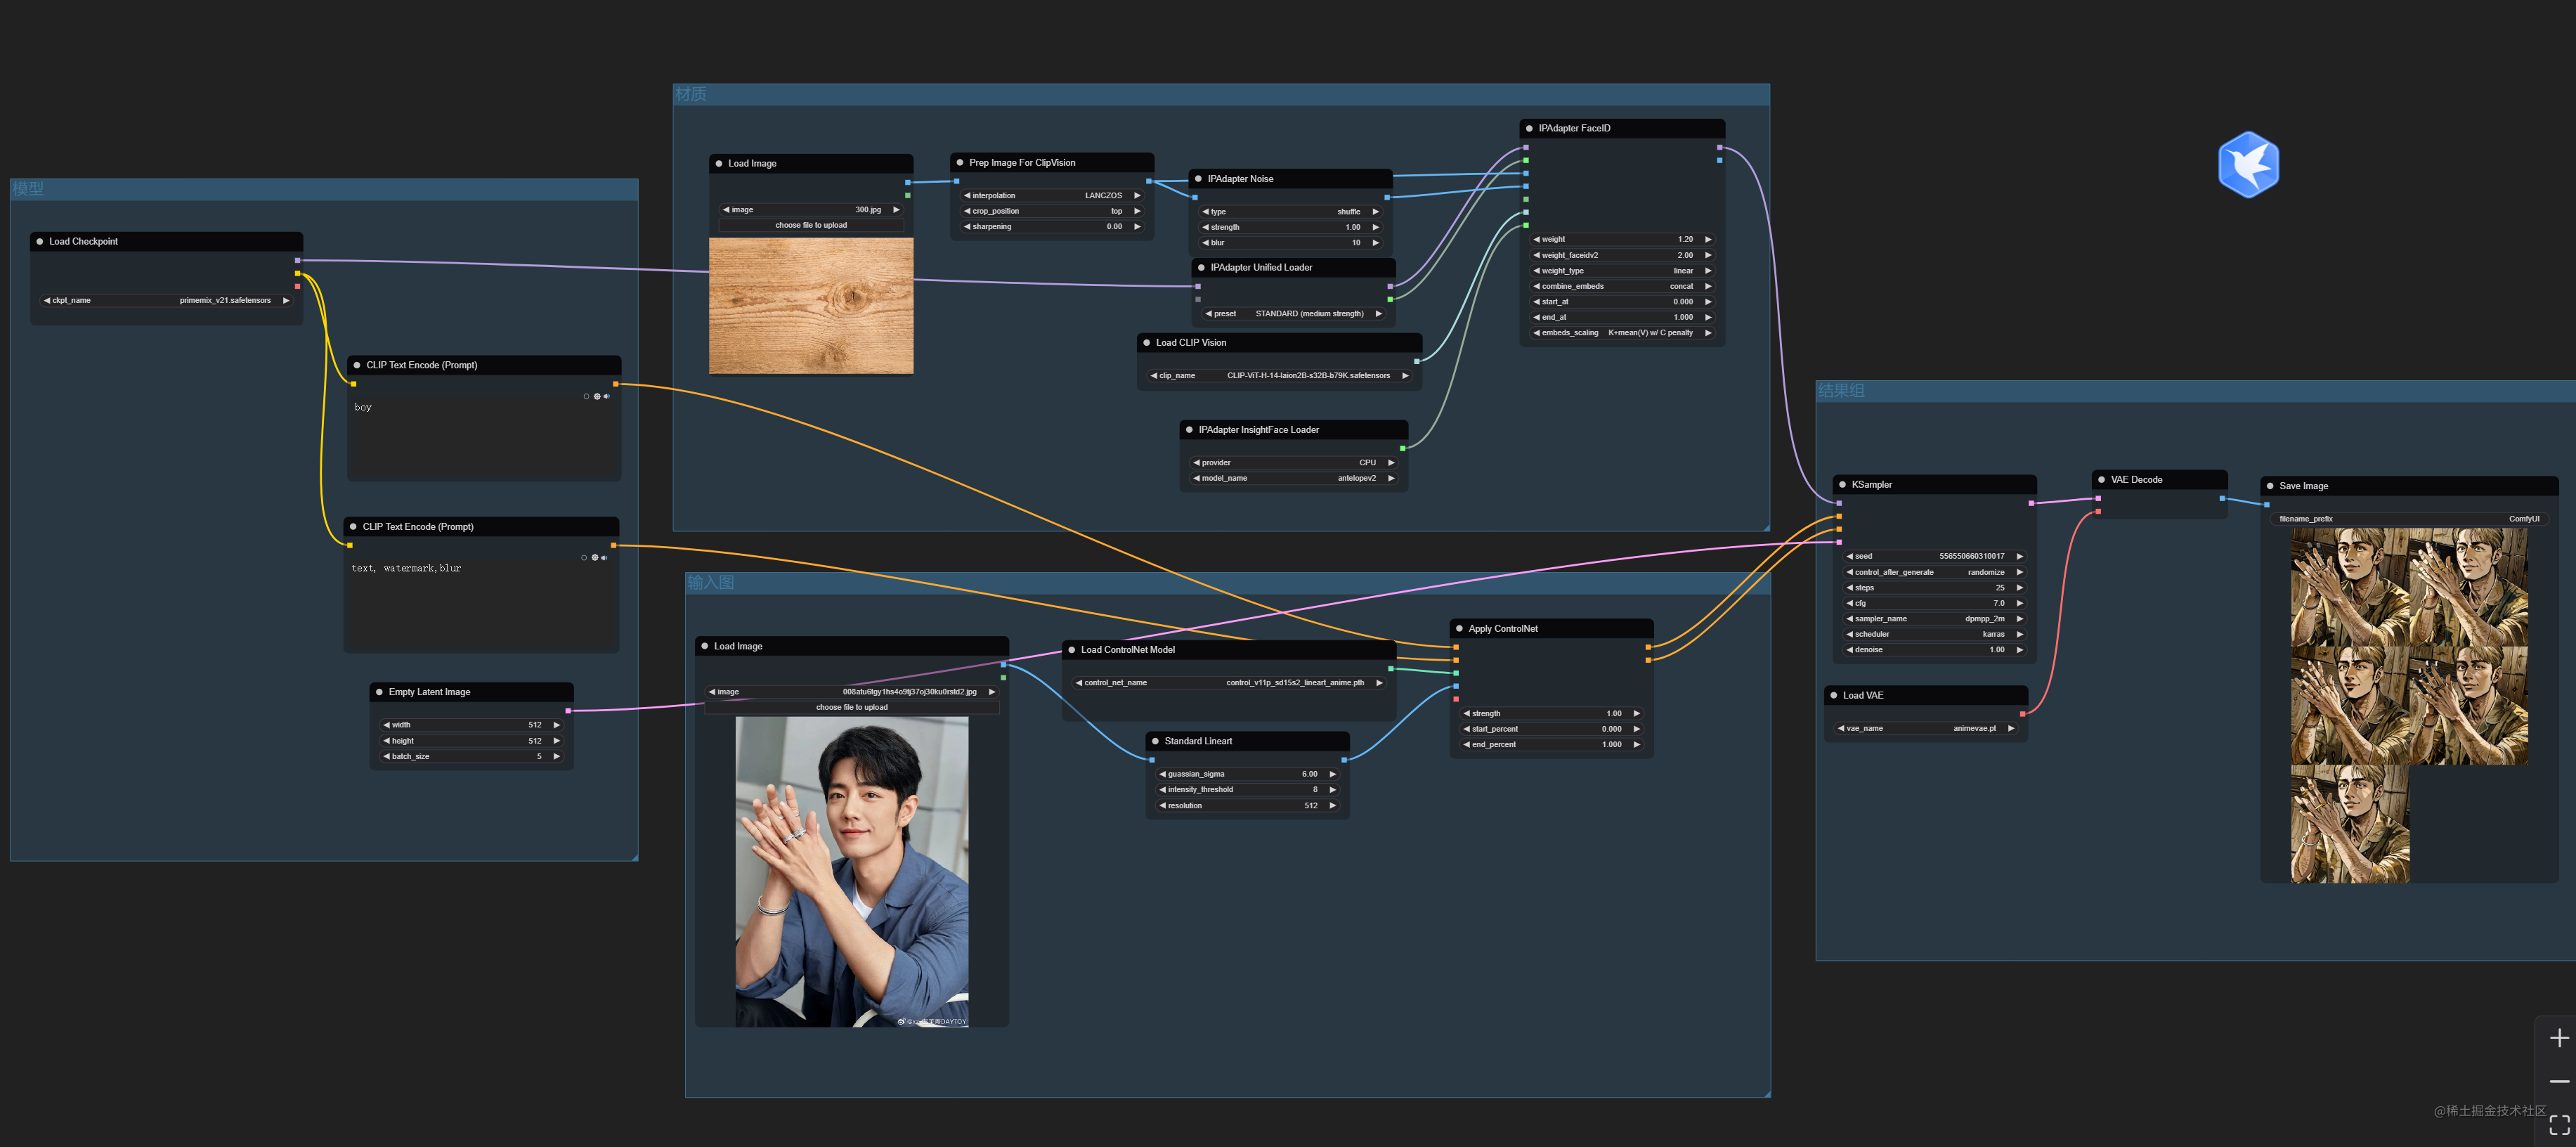The width and height of the screenshot is (2576, 1147).
Task: Collapse the IPAdapter Noise node via its dot
Action: point(1198,178)
